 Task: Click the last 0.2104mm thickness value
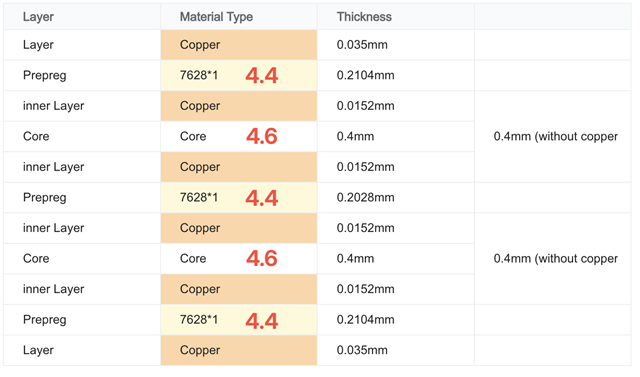[x=365, y=319]
